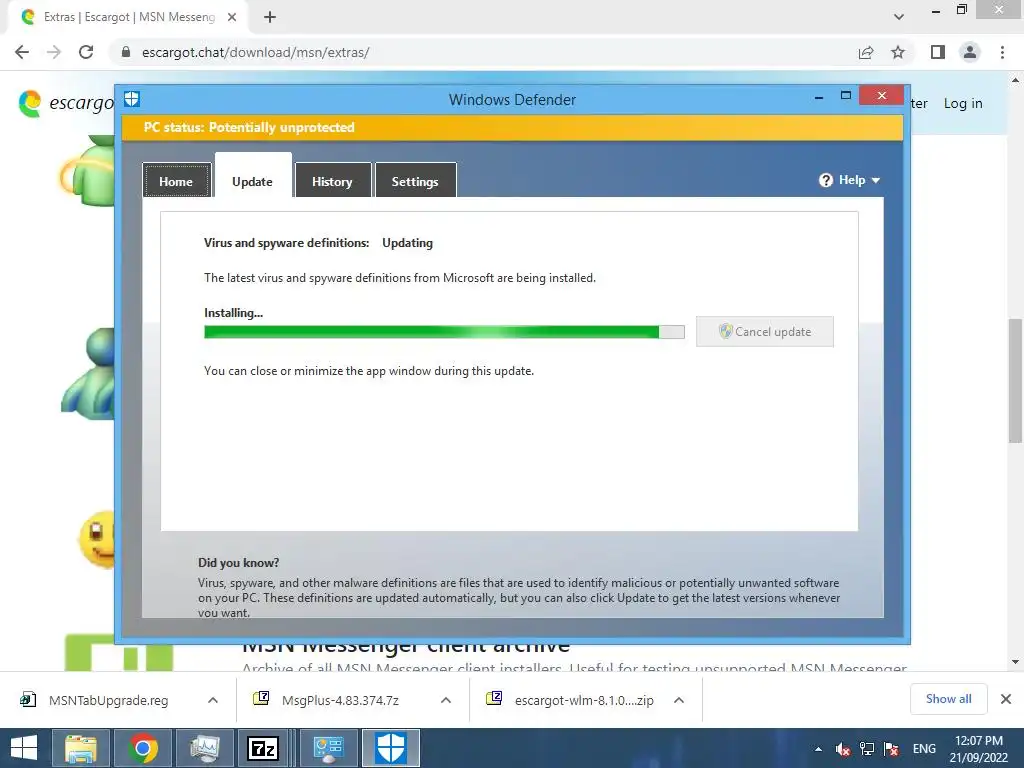Click the ENG language indicator

[x=924, y=748]
